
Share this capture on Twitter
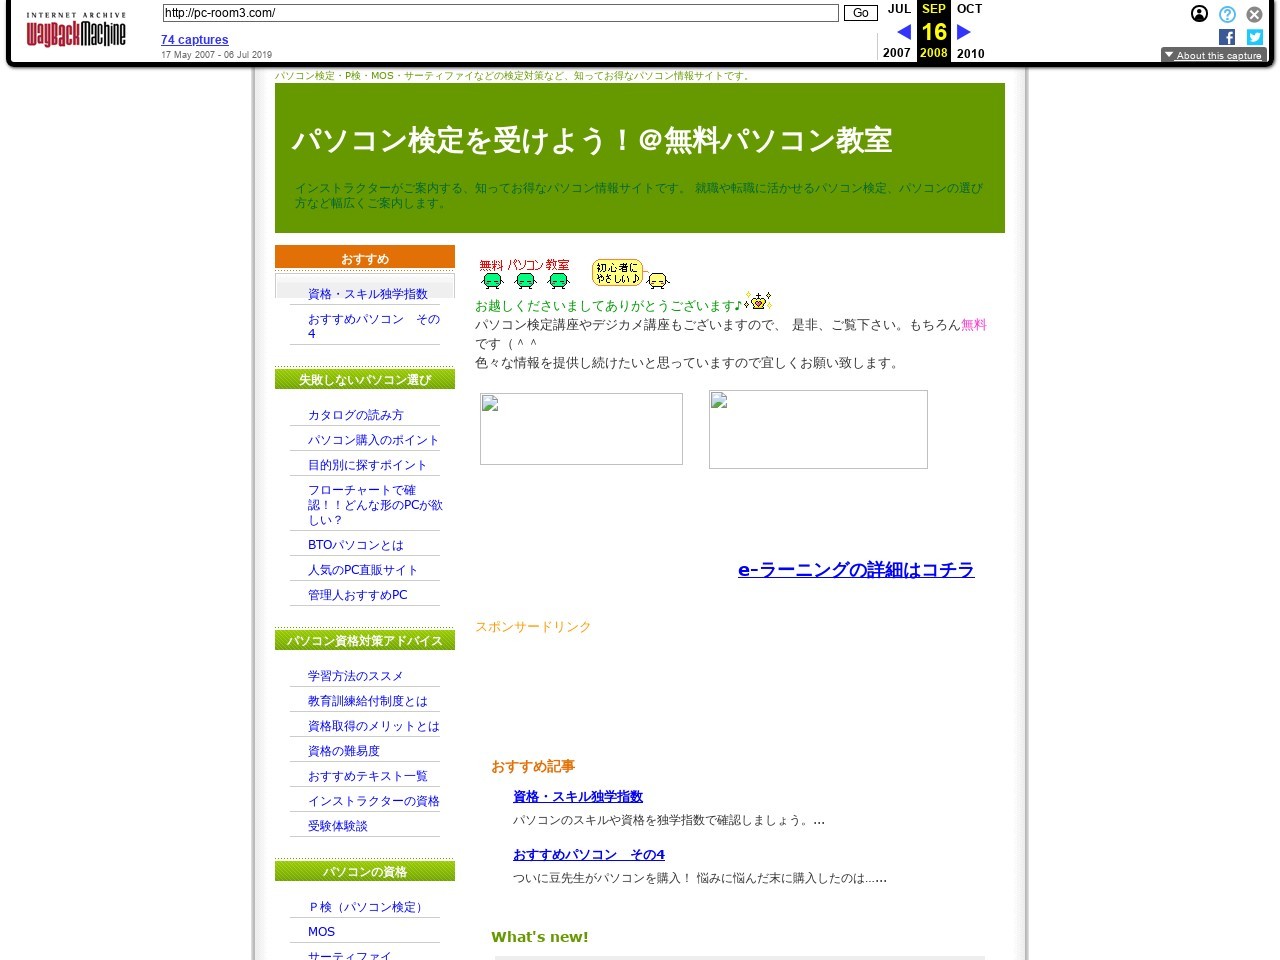point(1254,36)
